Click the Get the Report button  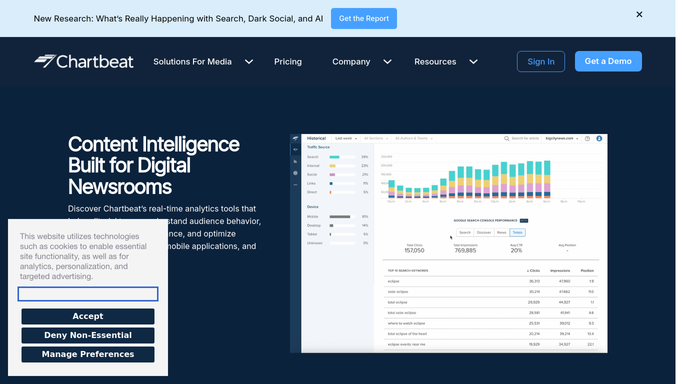[x=364, y=18]
